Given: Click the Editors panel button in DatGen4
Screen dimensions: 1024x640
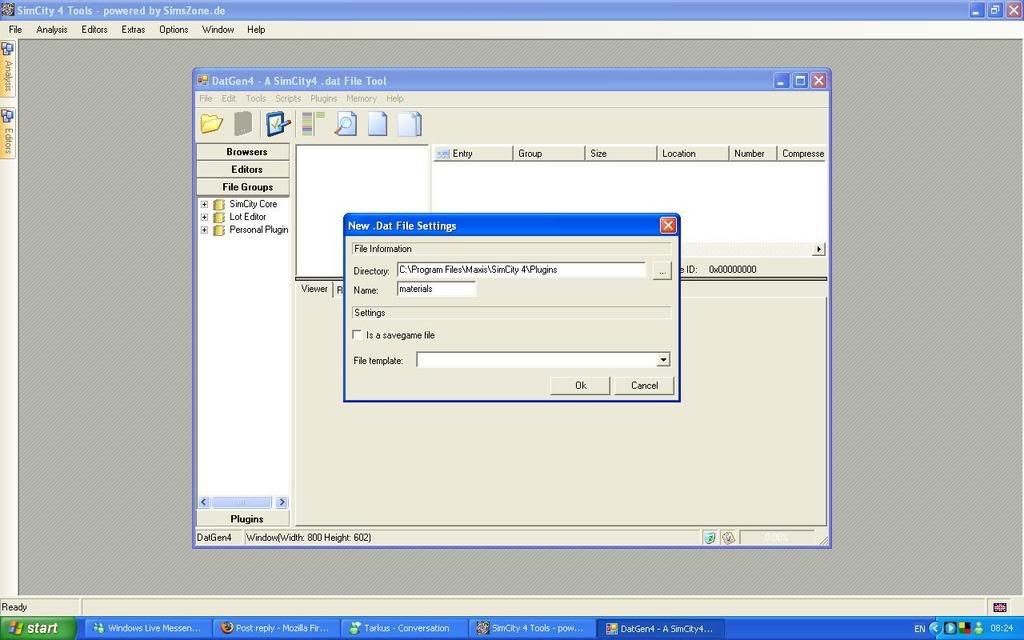Looking at the screenshot, I should pyautogui.click(x=243, y=169).
